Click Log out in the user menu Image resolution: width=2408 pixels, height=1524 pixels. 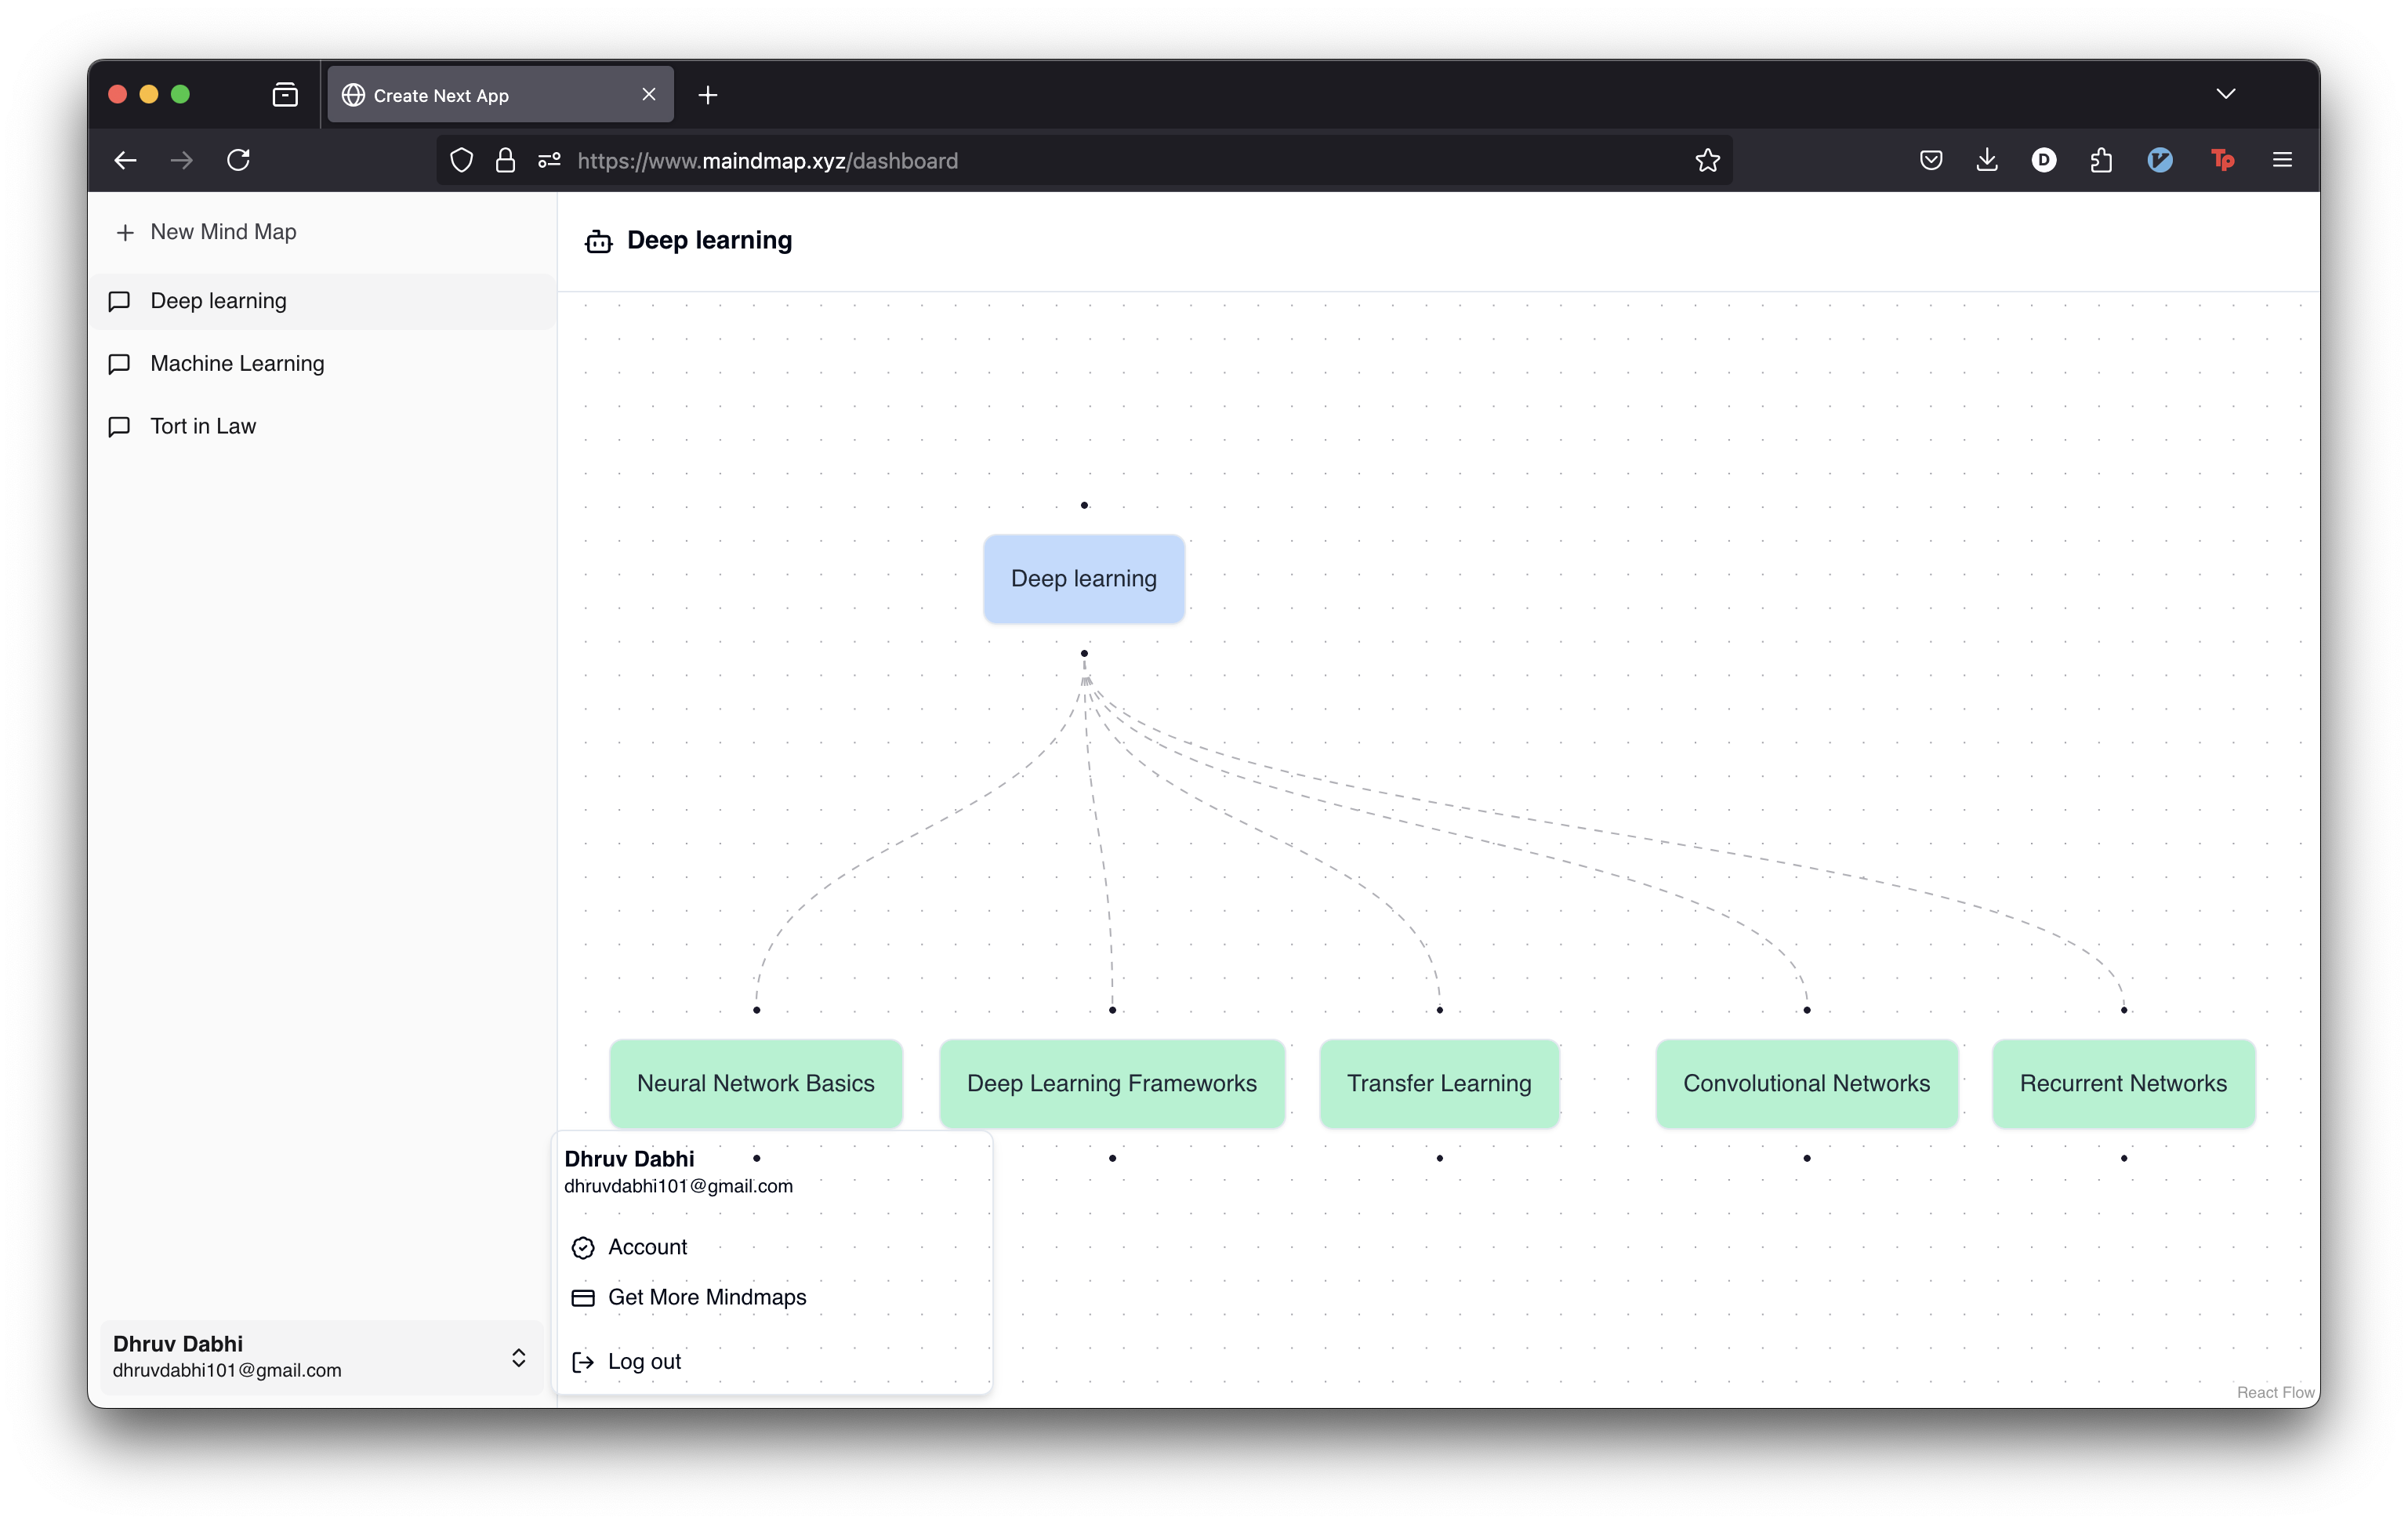point(772,1361)
